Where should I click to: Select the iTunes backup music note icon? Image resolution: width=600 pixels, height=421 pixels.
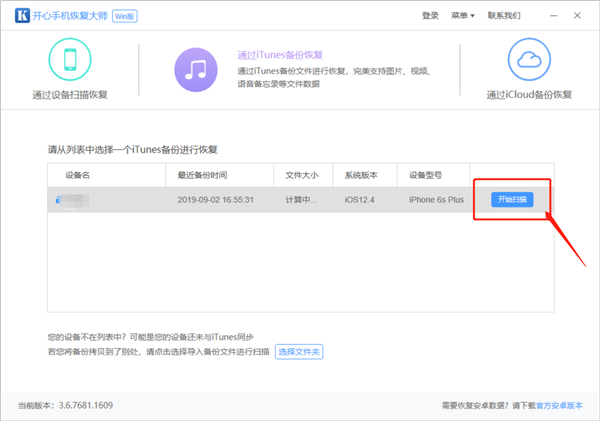[x=196, y=70]
